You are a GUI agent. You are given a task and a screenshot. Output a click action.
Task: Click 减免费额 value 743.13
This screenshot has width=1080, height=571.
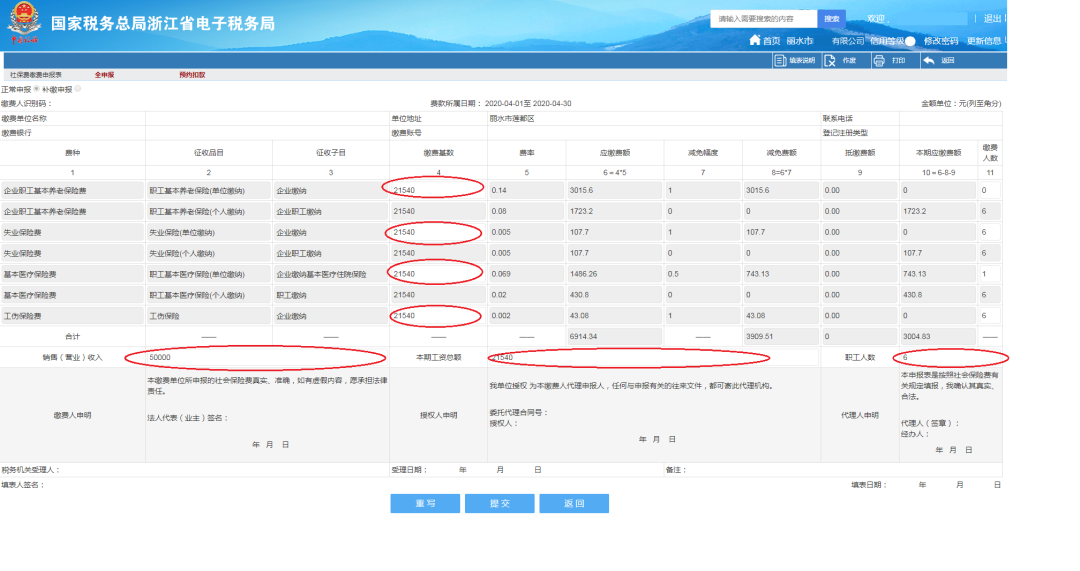(x=781, y=274)
